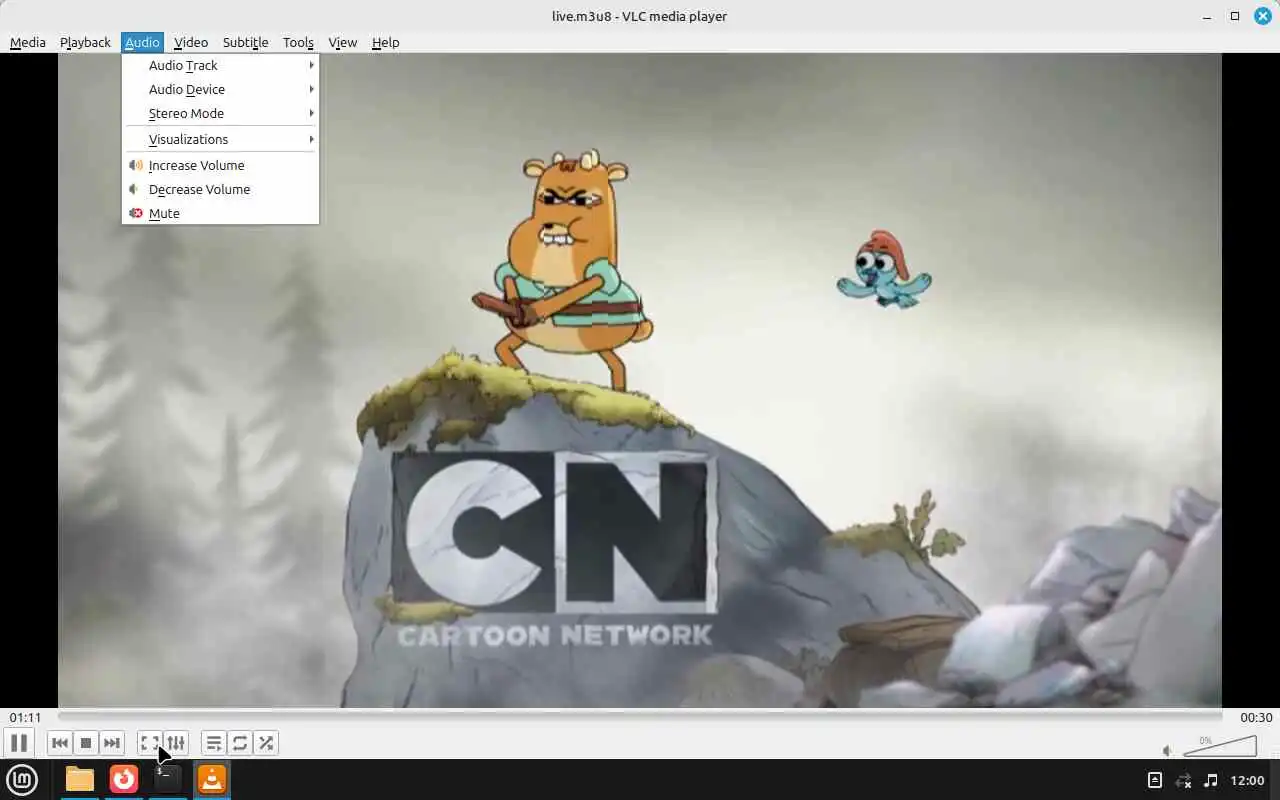
Task: Select Mute in the Audio menu
Action: click(x=220, y=213)
